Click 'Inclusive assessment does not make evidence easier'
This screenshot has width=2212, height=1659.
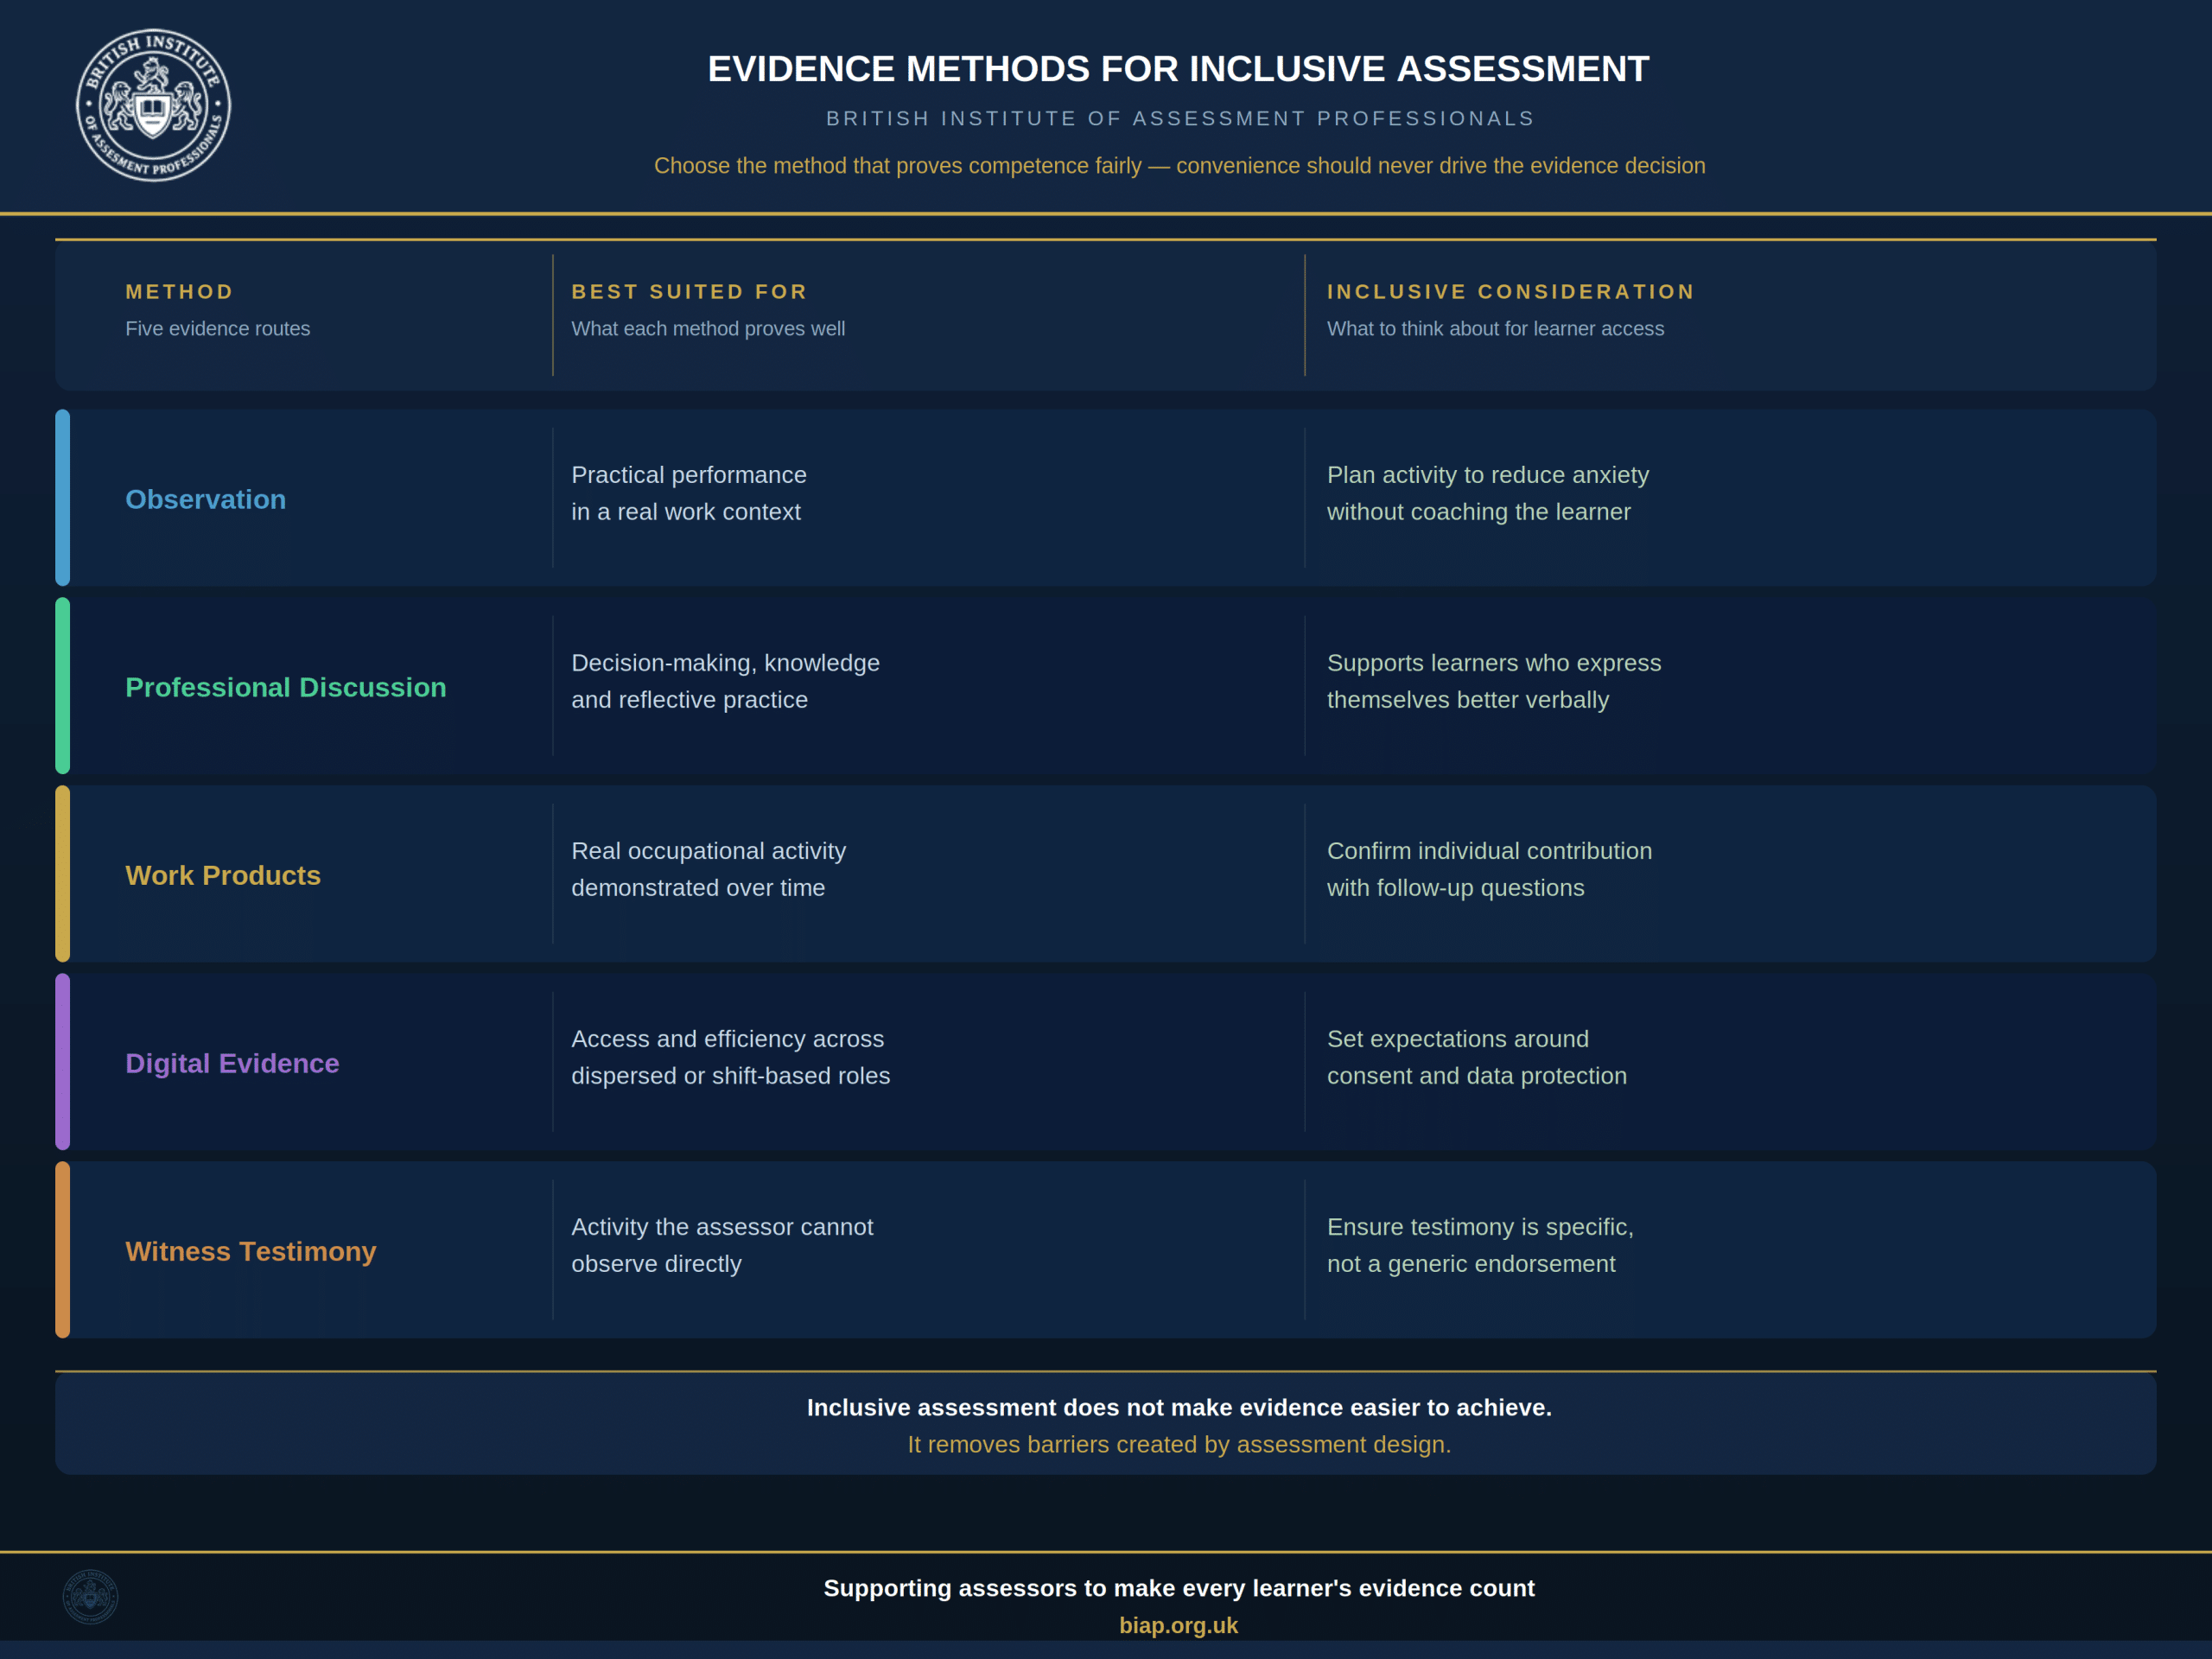(x=1179, y=1407)
